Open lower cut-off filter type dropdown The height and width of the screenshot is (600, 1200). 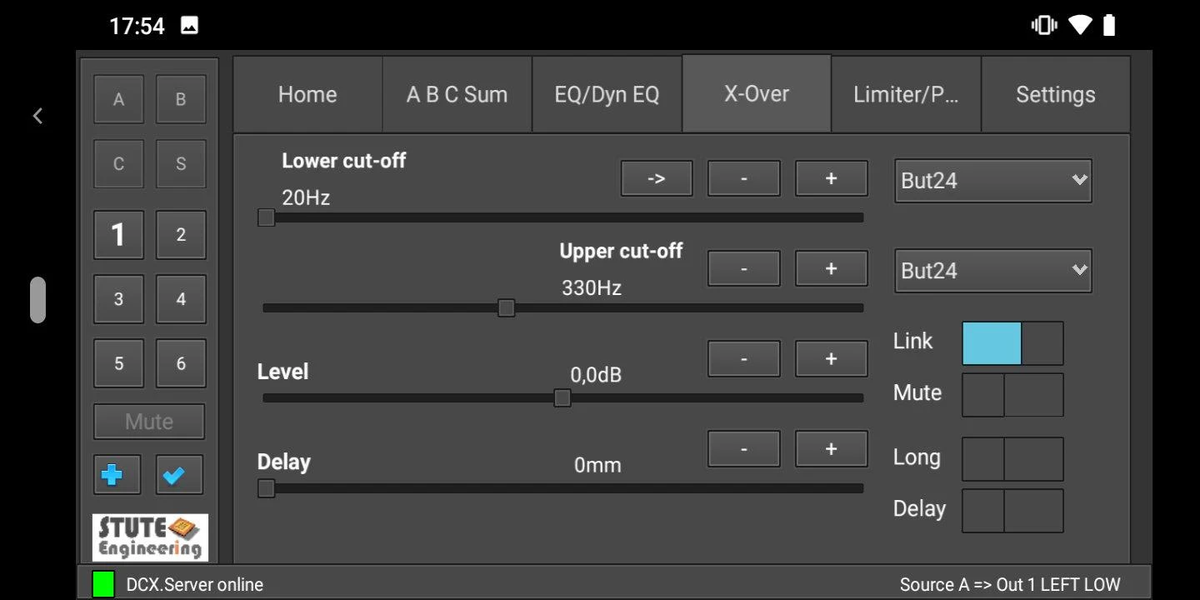tap(992, 181)
